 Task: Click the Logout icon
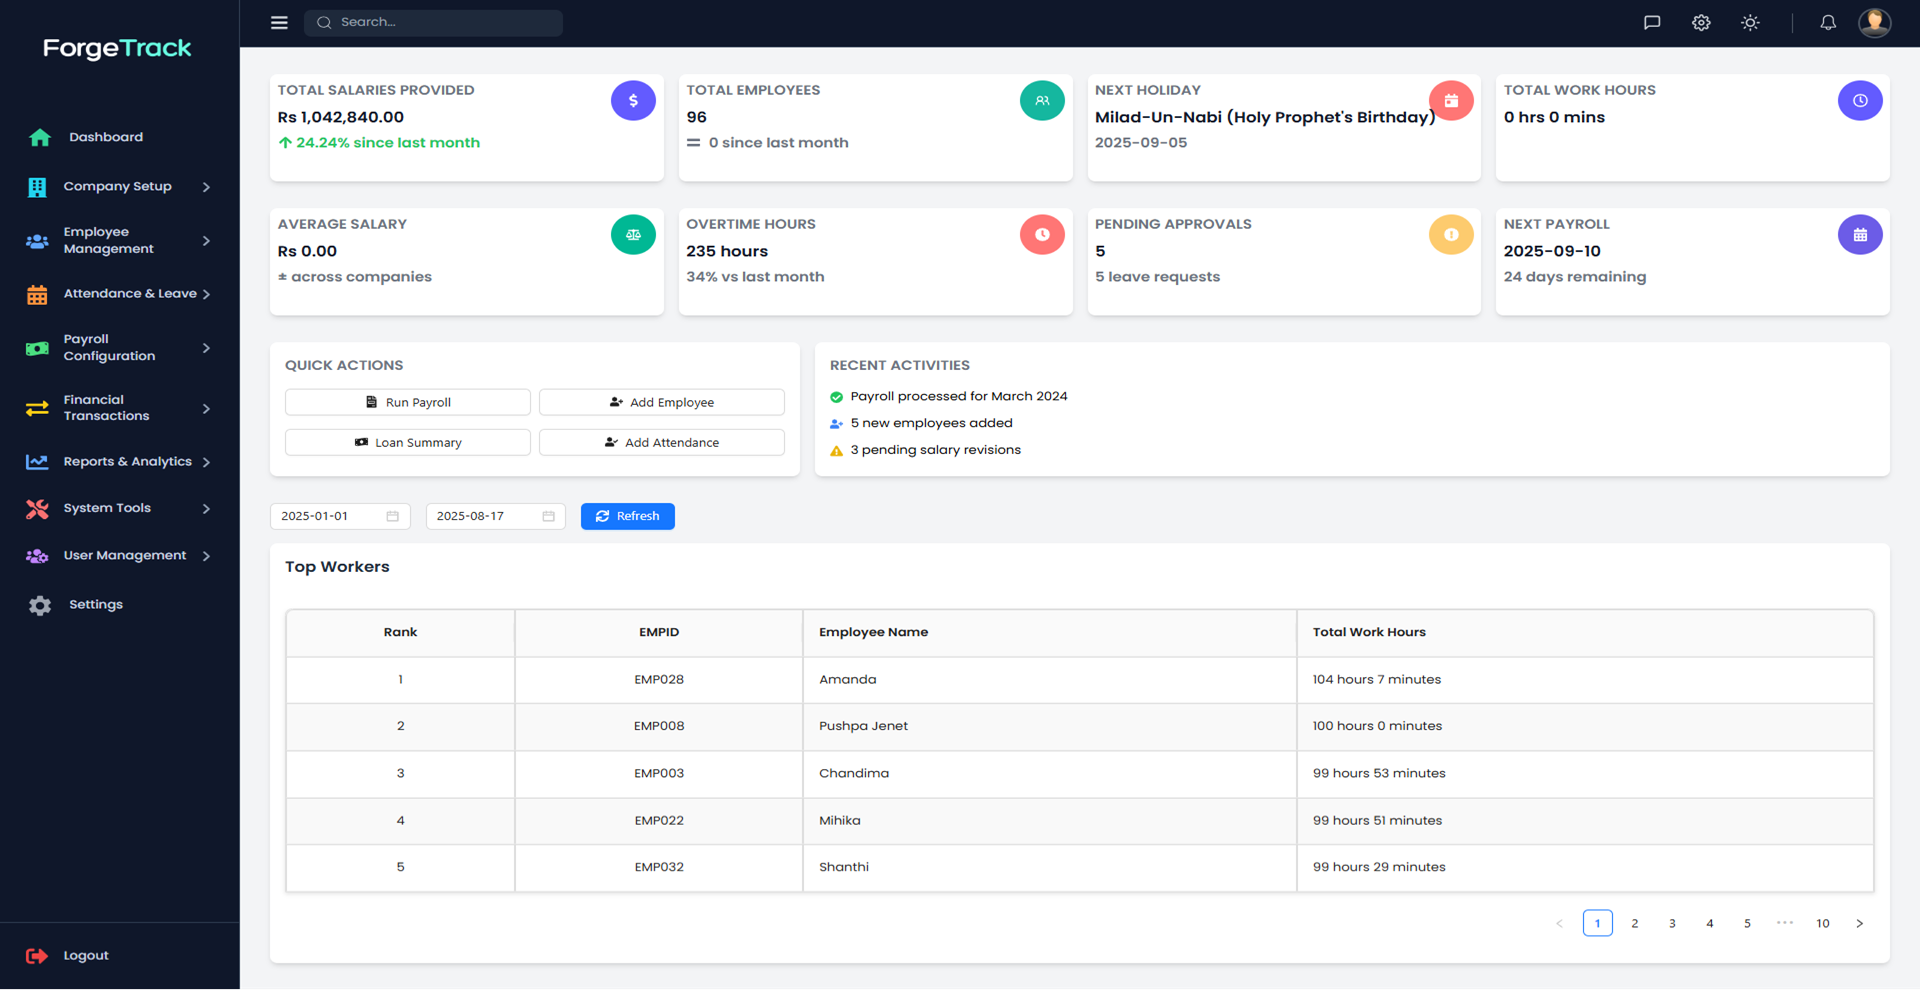[x=37, y=956]
